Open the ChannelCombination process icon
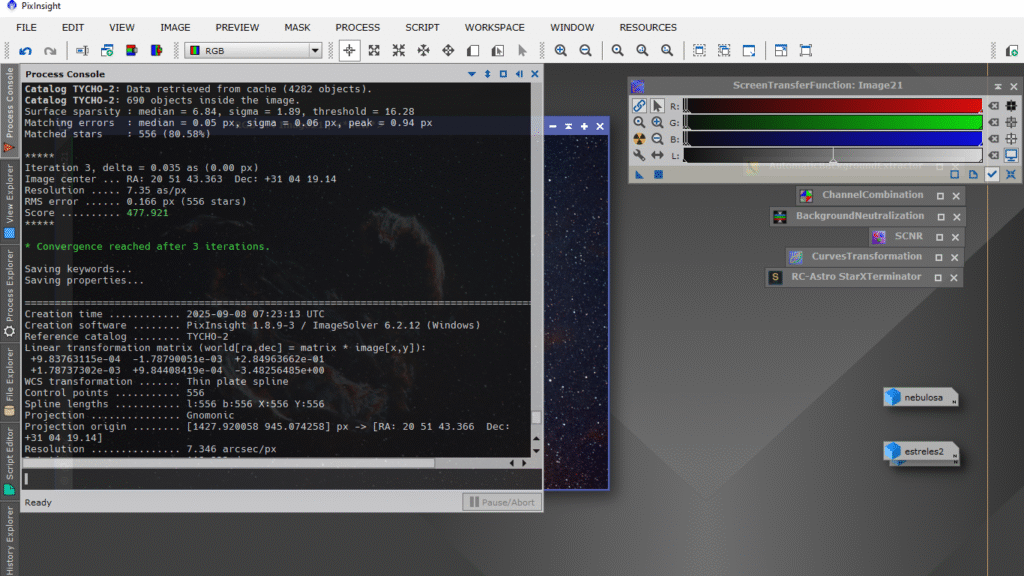 [806, 196]
